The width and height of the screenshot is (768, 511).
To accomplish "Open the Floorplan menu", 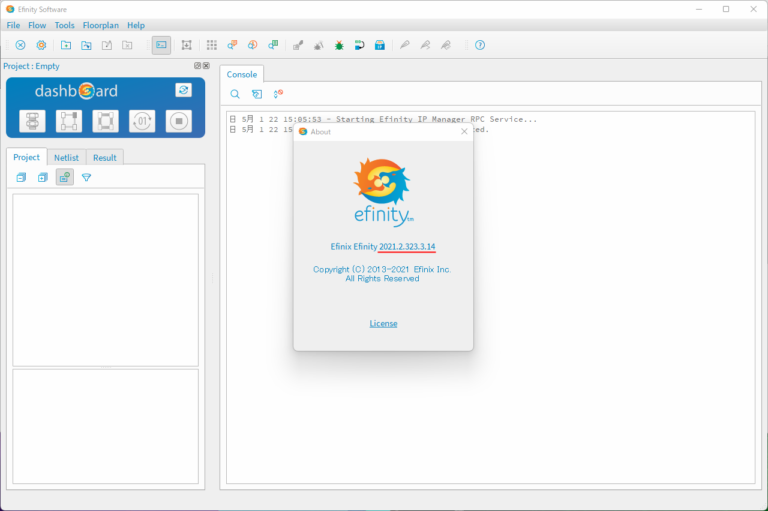I will point(100,25).
